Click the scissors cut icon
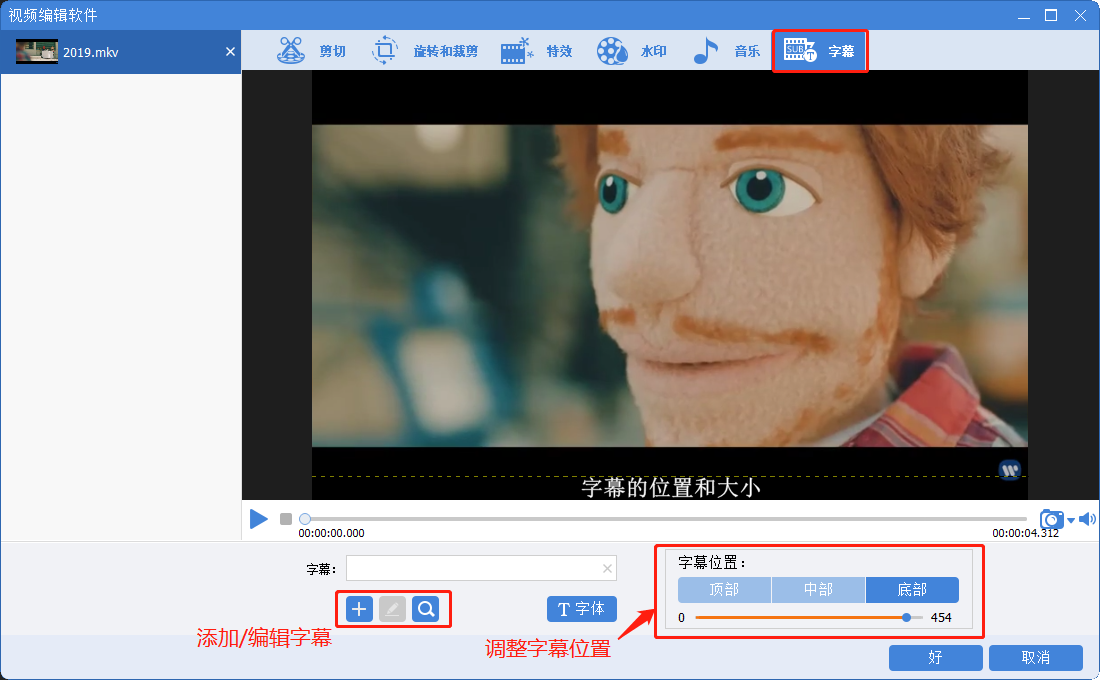Viewport: 1100px width, 680px height. pos(290,51)
